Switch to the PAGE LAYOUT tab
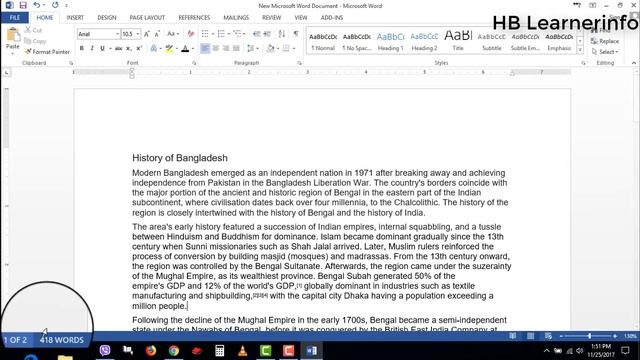 (147, 18)
